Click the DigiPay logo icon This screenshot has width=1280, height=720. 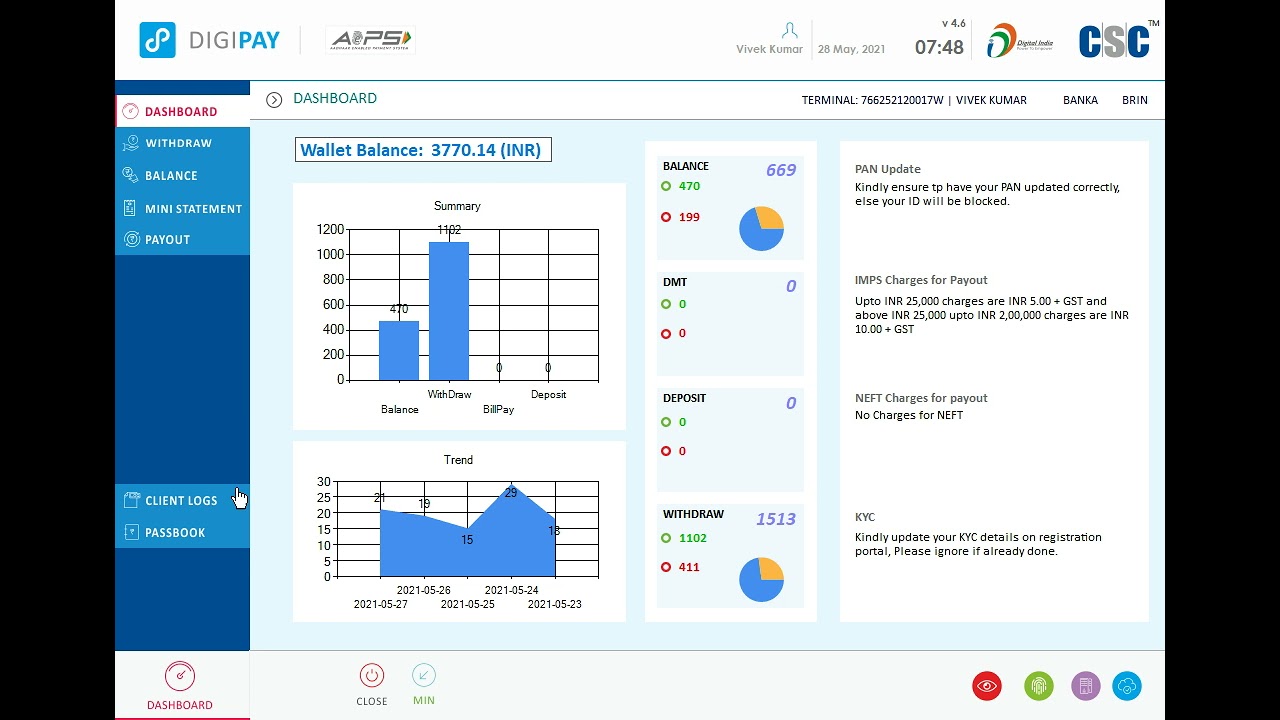coord(158,40)
